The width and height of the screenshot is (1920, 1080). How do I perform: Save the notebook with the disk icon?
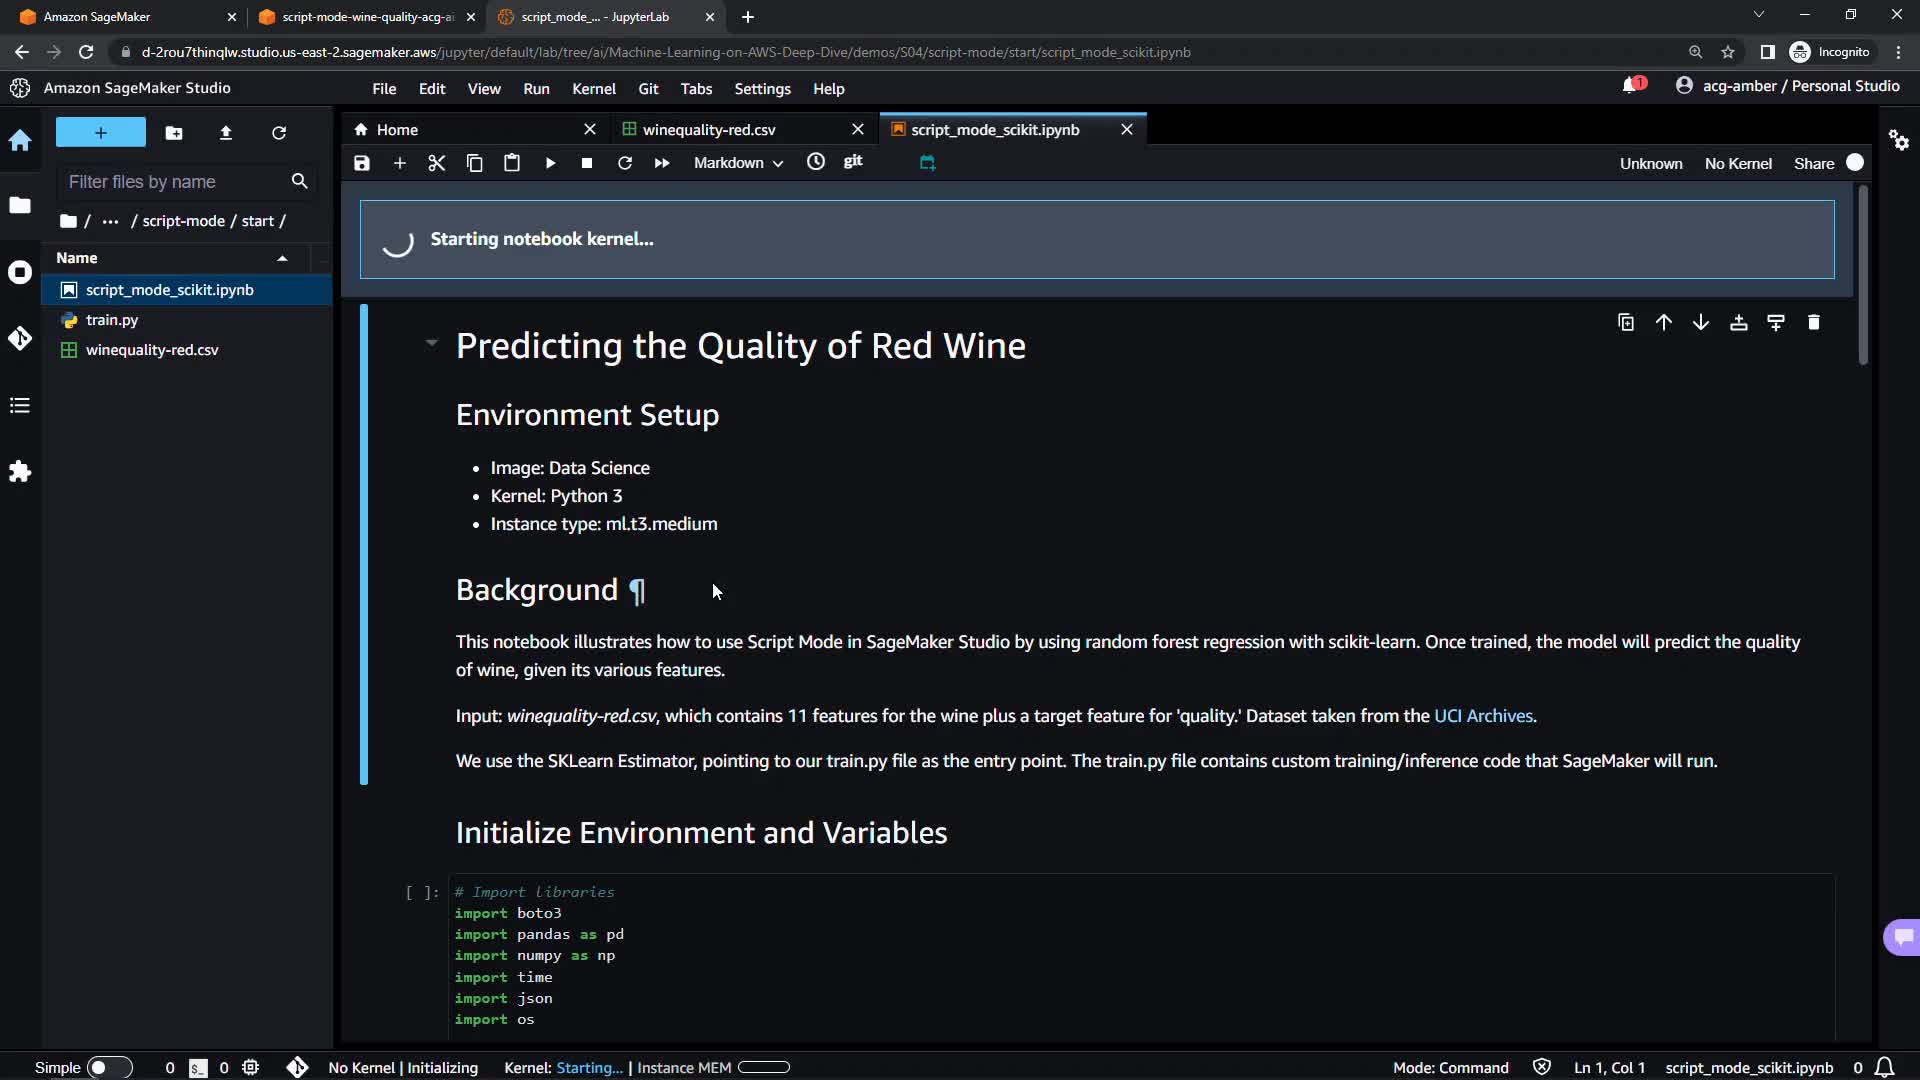point(362,163)
